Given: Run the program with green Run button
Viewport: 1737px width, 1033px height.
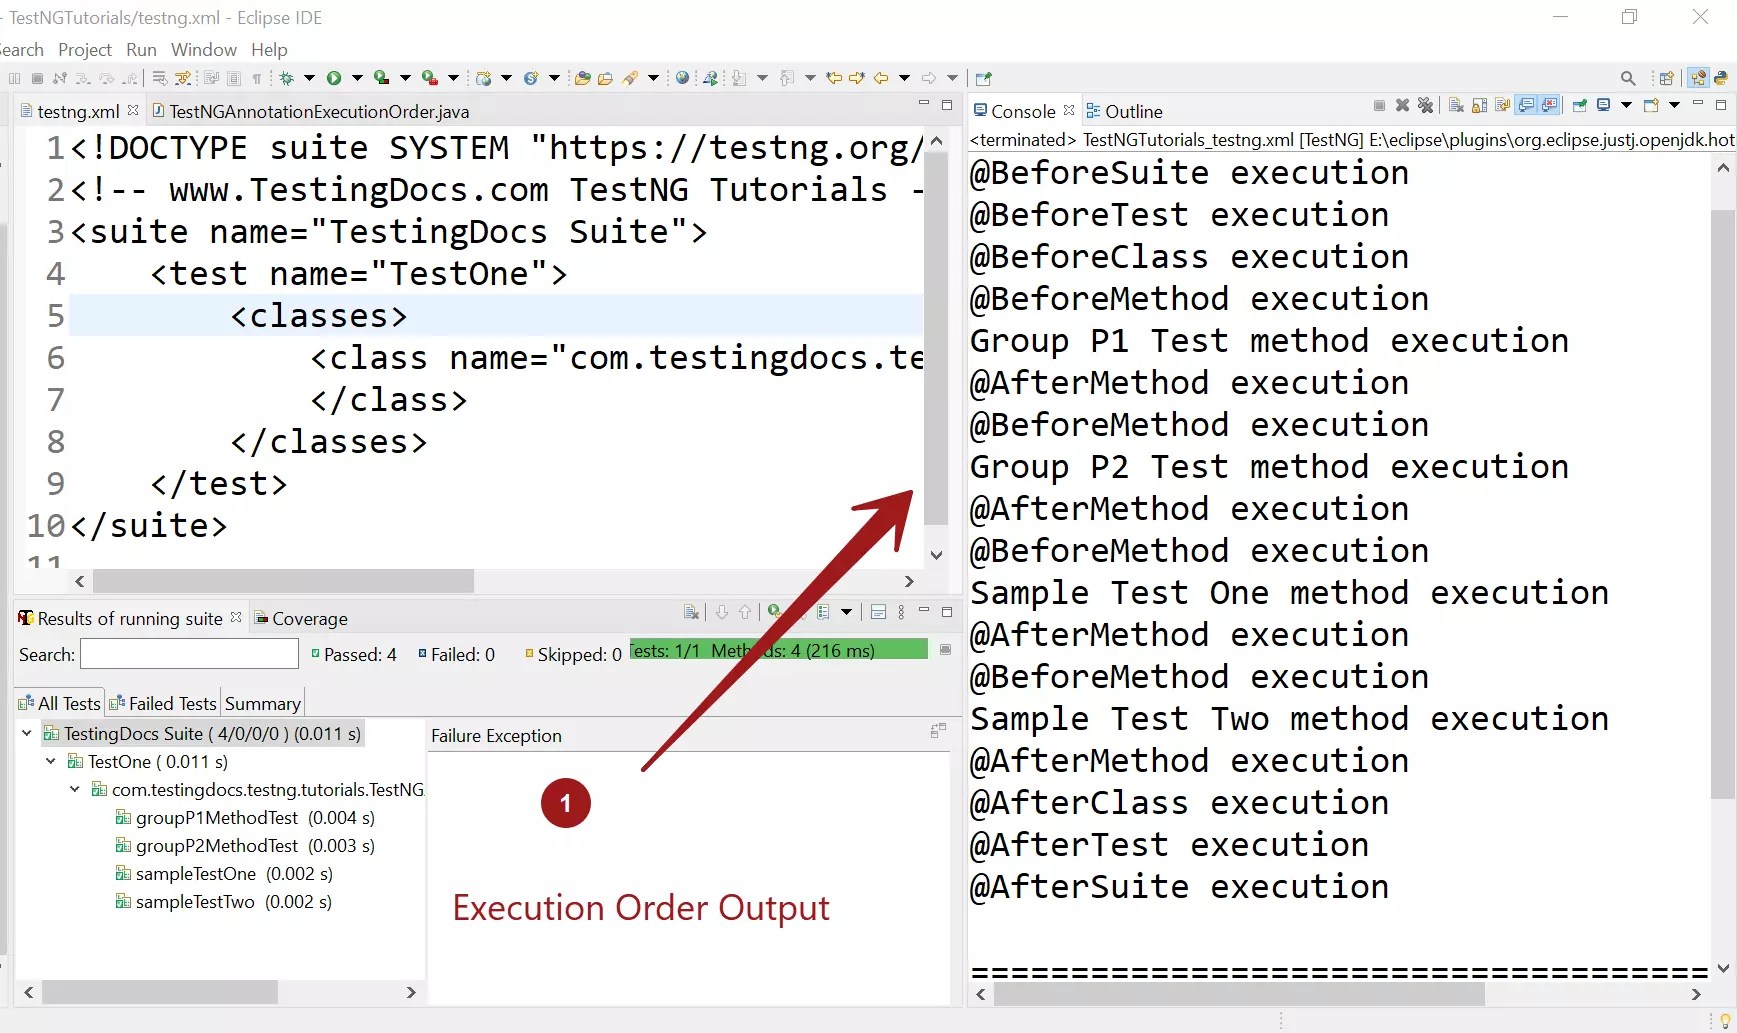Looking at the screenshot, I should [334, 78].
